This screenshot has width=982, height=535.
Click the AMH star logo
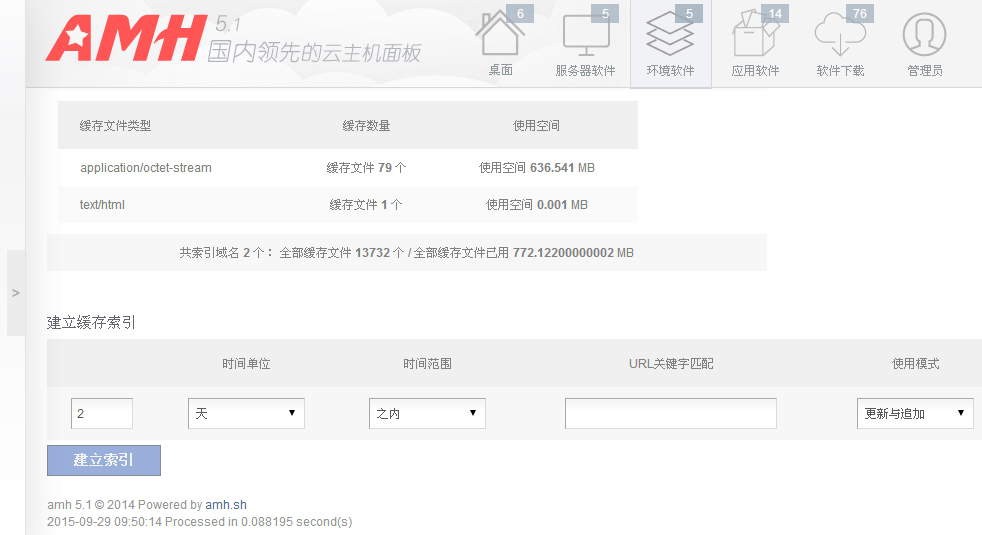(x=69, y=42)
